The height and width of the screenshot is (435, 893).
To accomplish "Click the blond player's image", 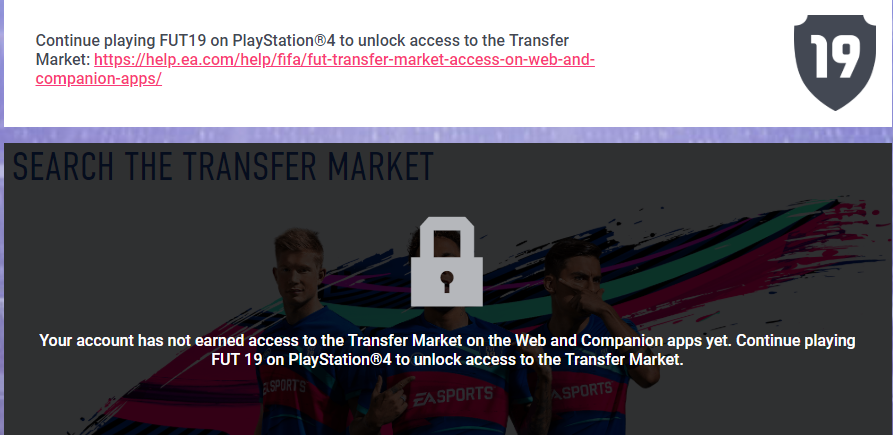I will pos(296,330).
